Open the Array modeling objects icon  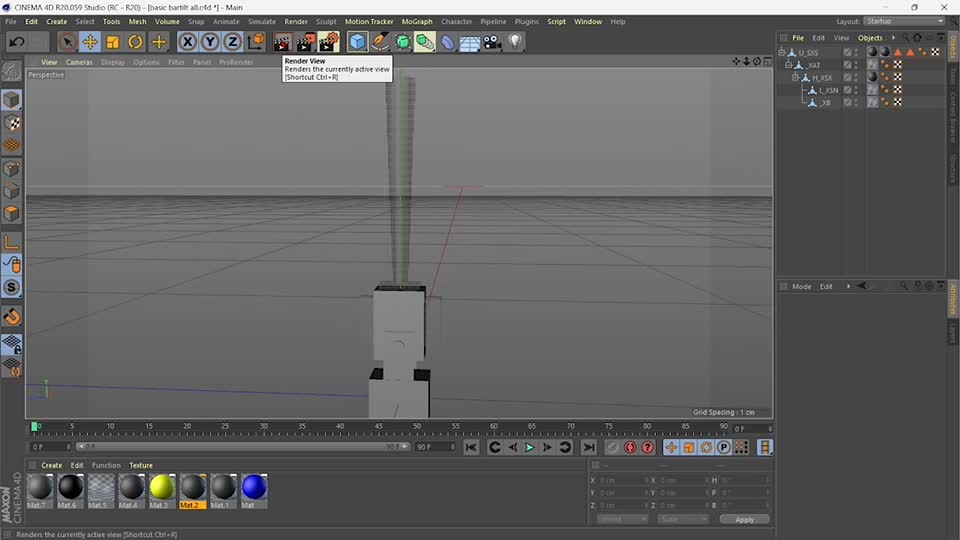(425, 42)
